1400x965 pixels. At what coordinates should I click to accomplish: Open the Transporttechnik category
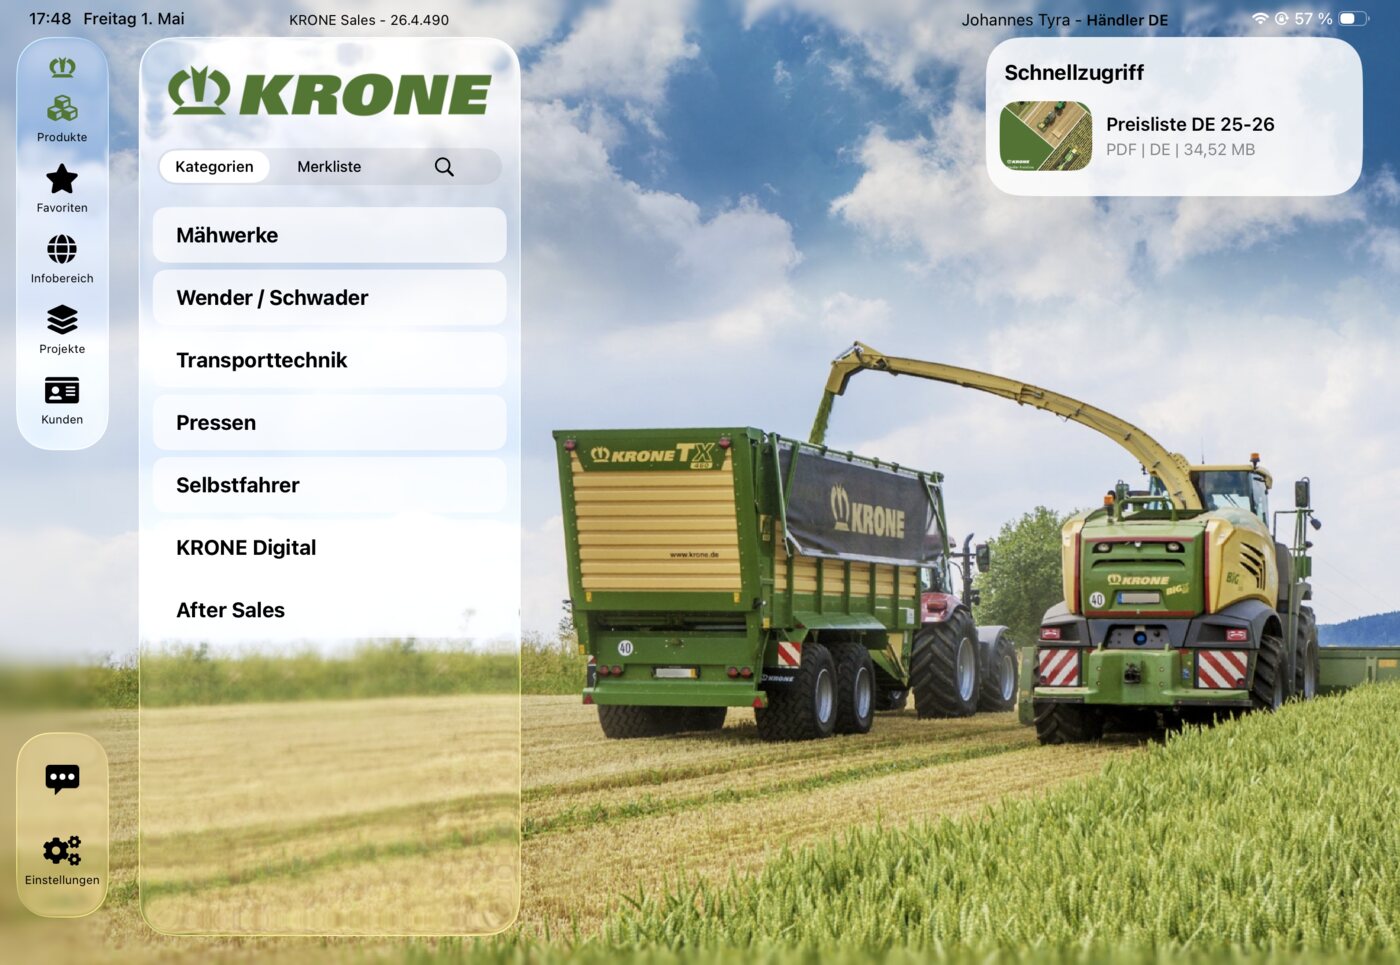(330, 360)
